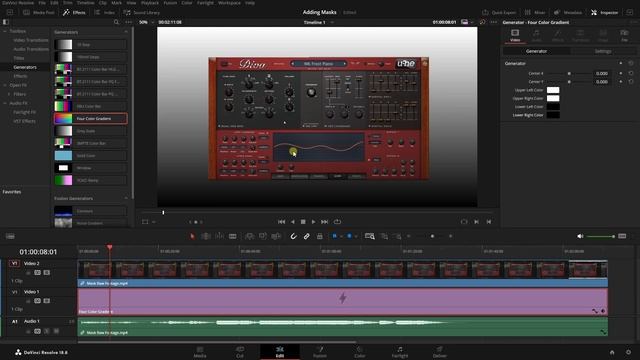Click the Play forward button
Image resolution: width=640 pixels, height=360 pixels.
coord(313,222)
